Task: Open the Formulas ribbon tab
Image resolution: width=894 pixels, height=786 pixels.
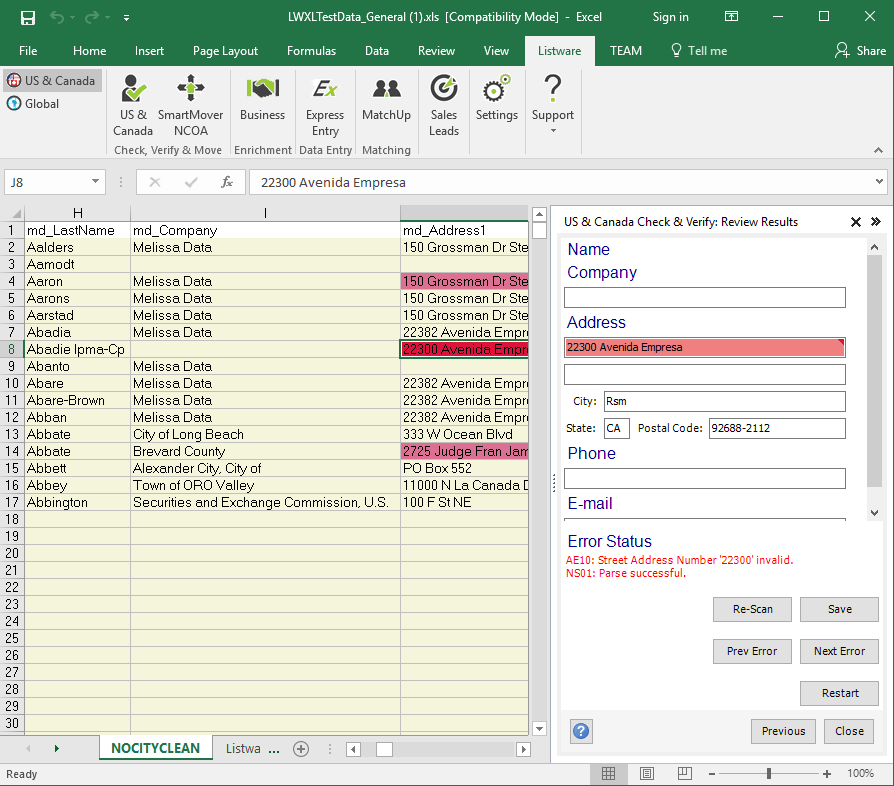Action: click(311, 51)
